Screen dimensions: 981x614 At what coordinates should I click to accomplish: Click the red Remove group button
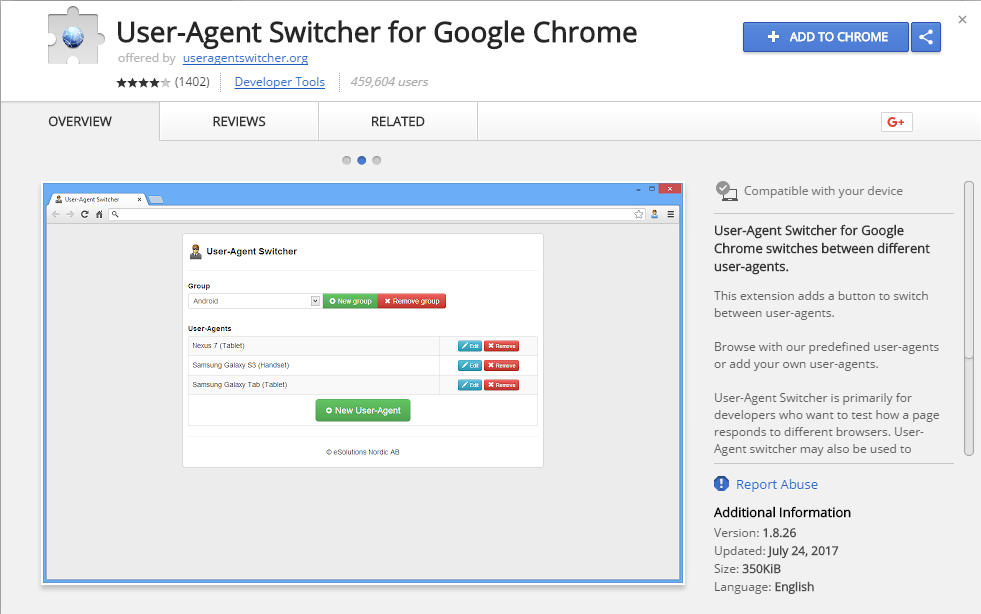(412, 301)
